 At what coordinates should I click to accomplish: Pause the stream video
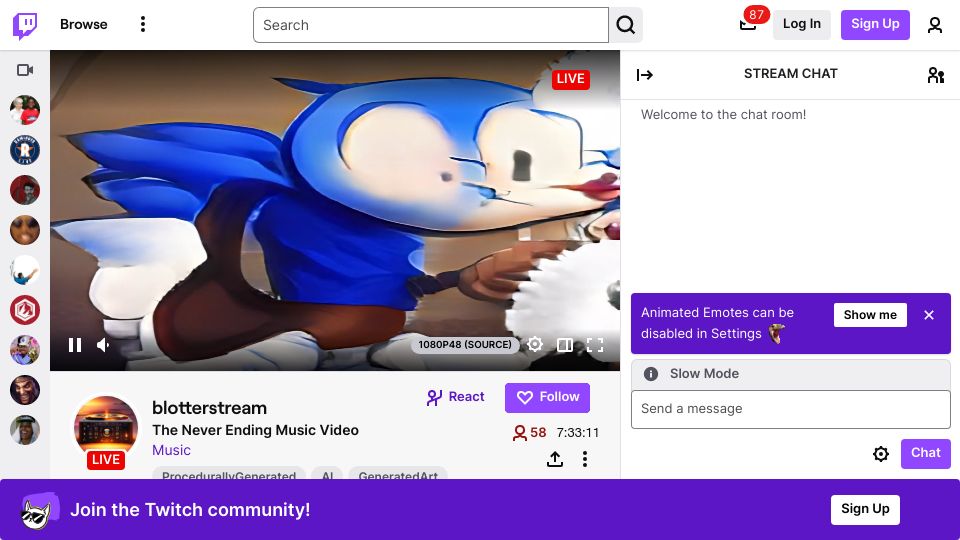point(75,345)
